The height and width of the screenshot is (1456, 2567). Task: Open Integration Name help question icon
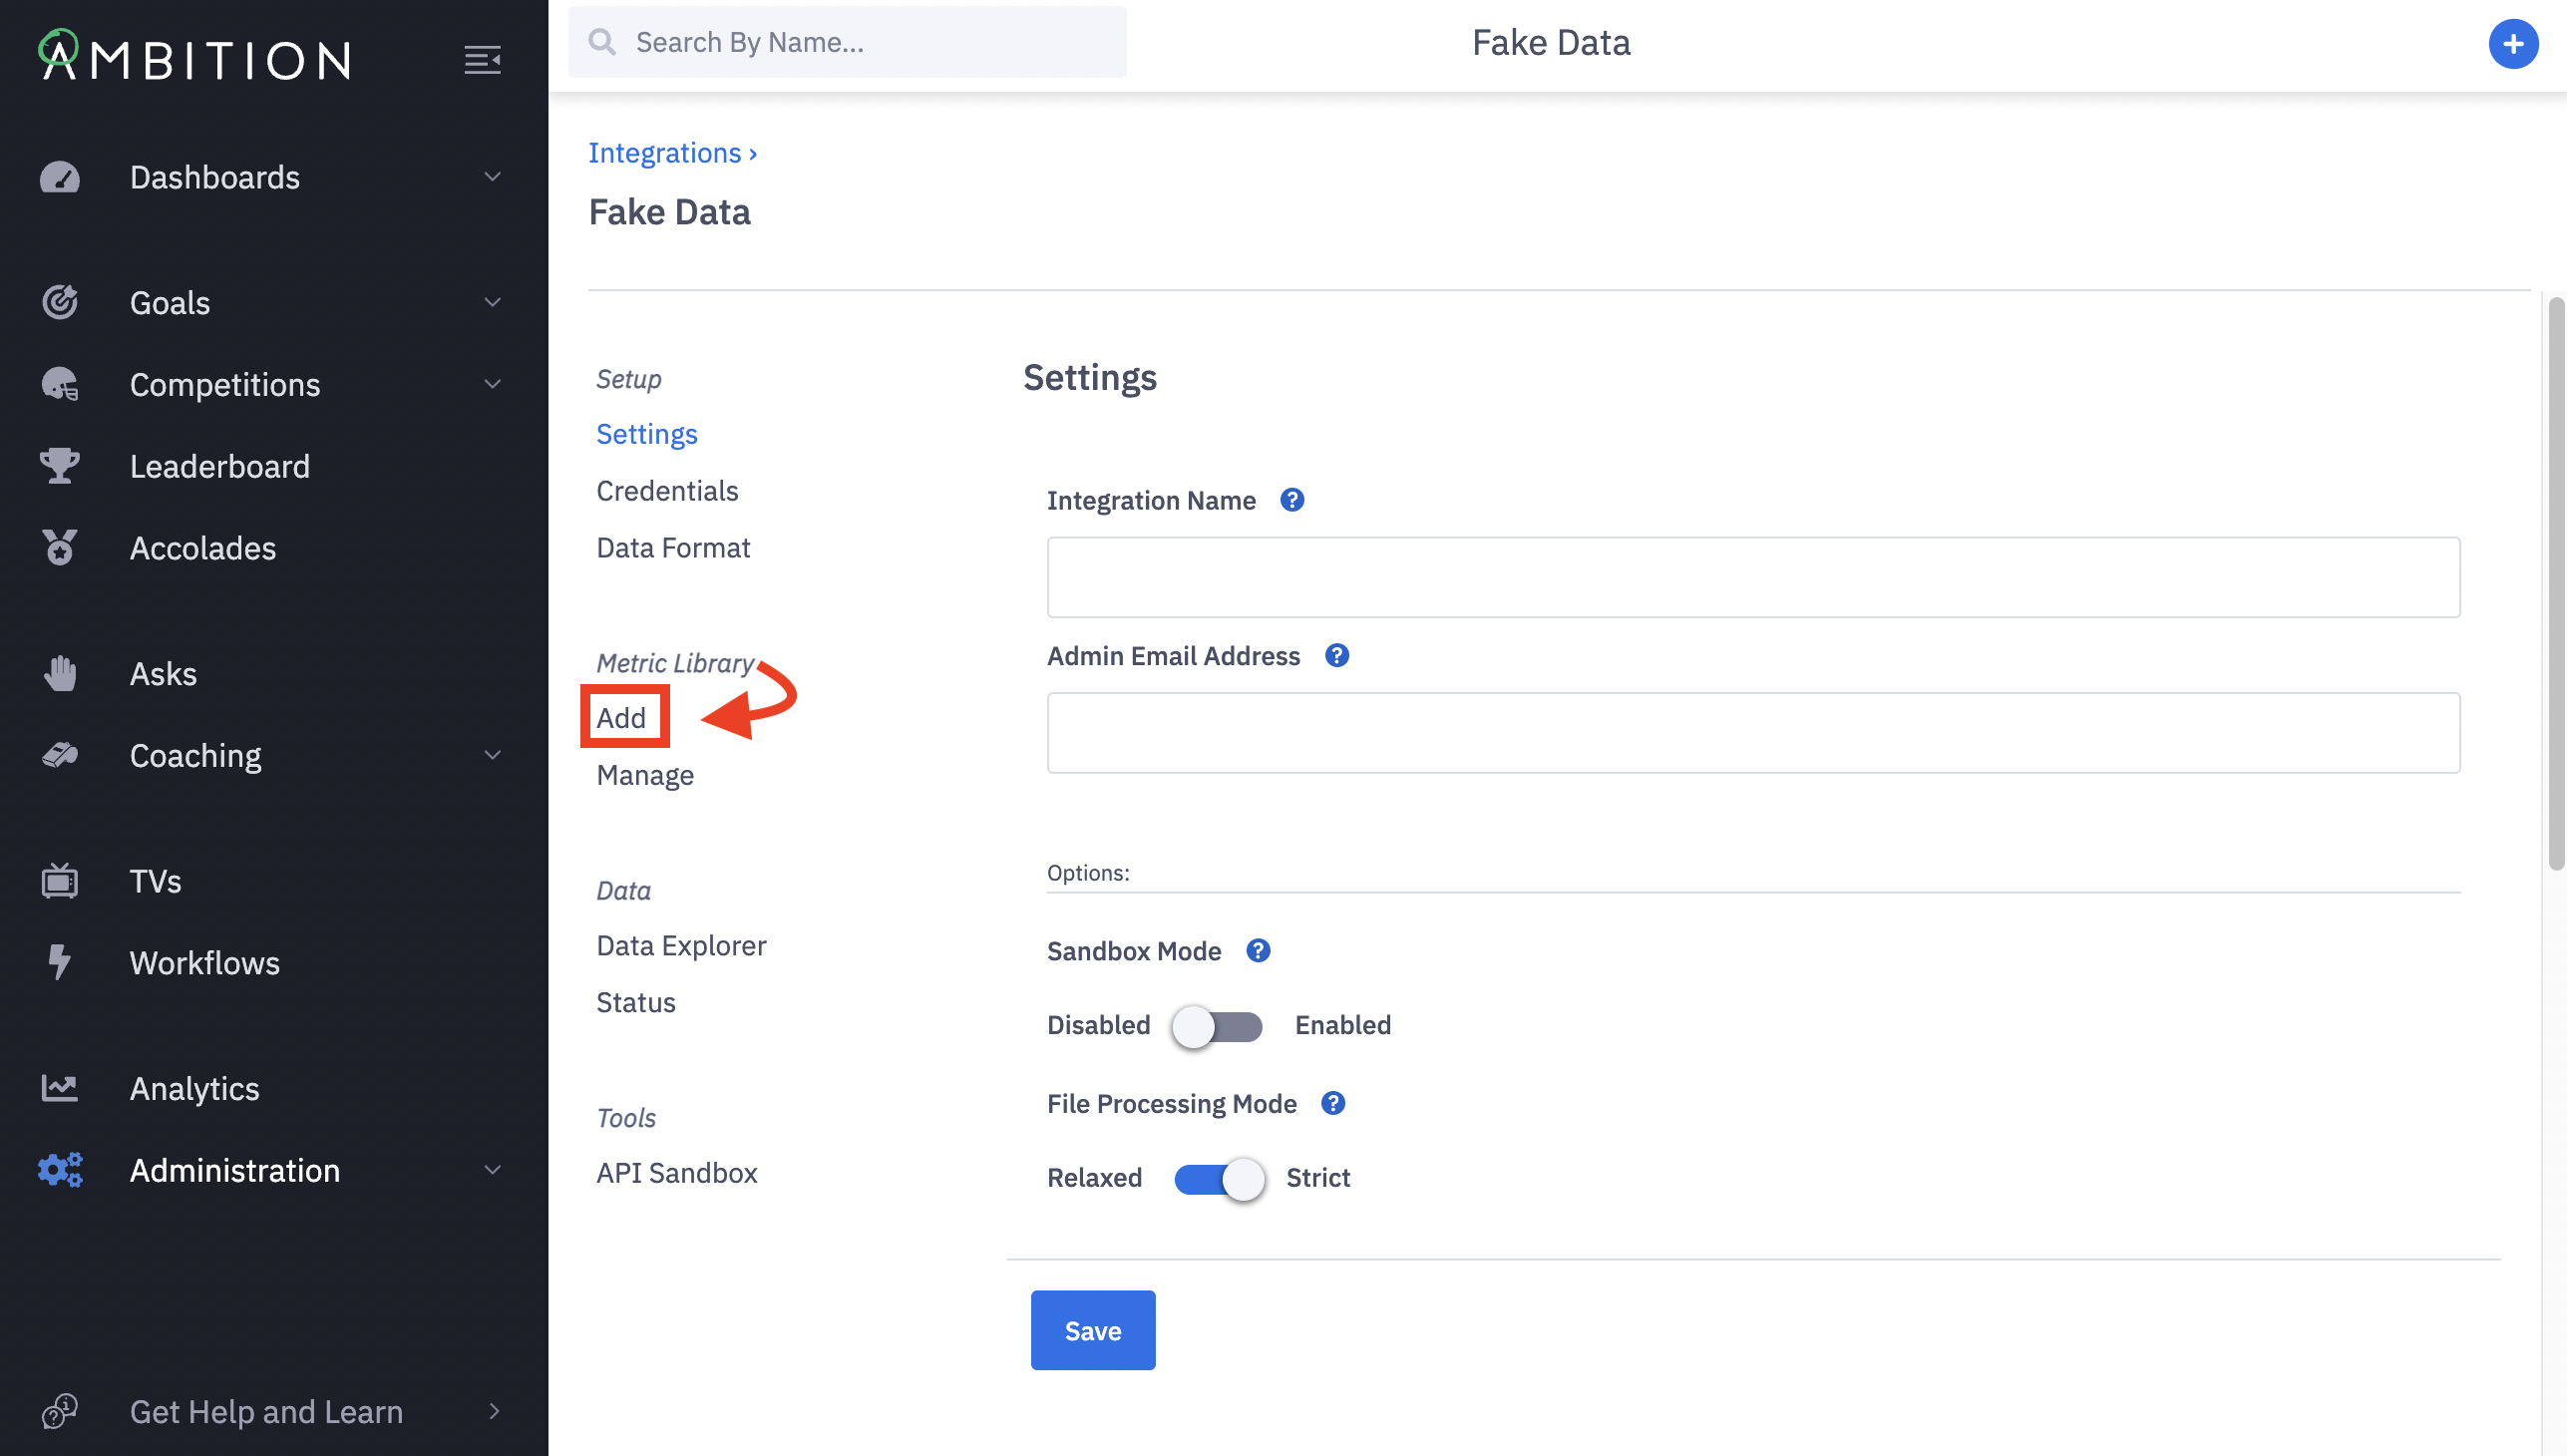[x=1292, y=500]
